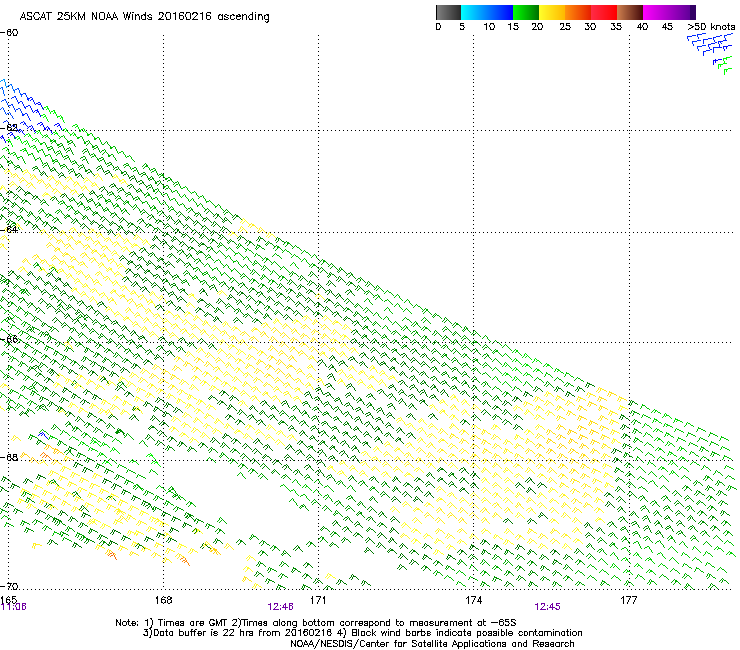Click the '-60' latitude label
Screen dimensions: 740x650
9,33
